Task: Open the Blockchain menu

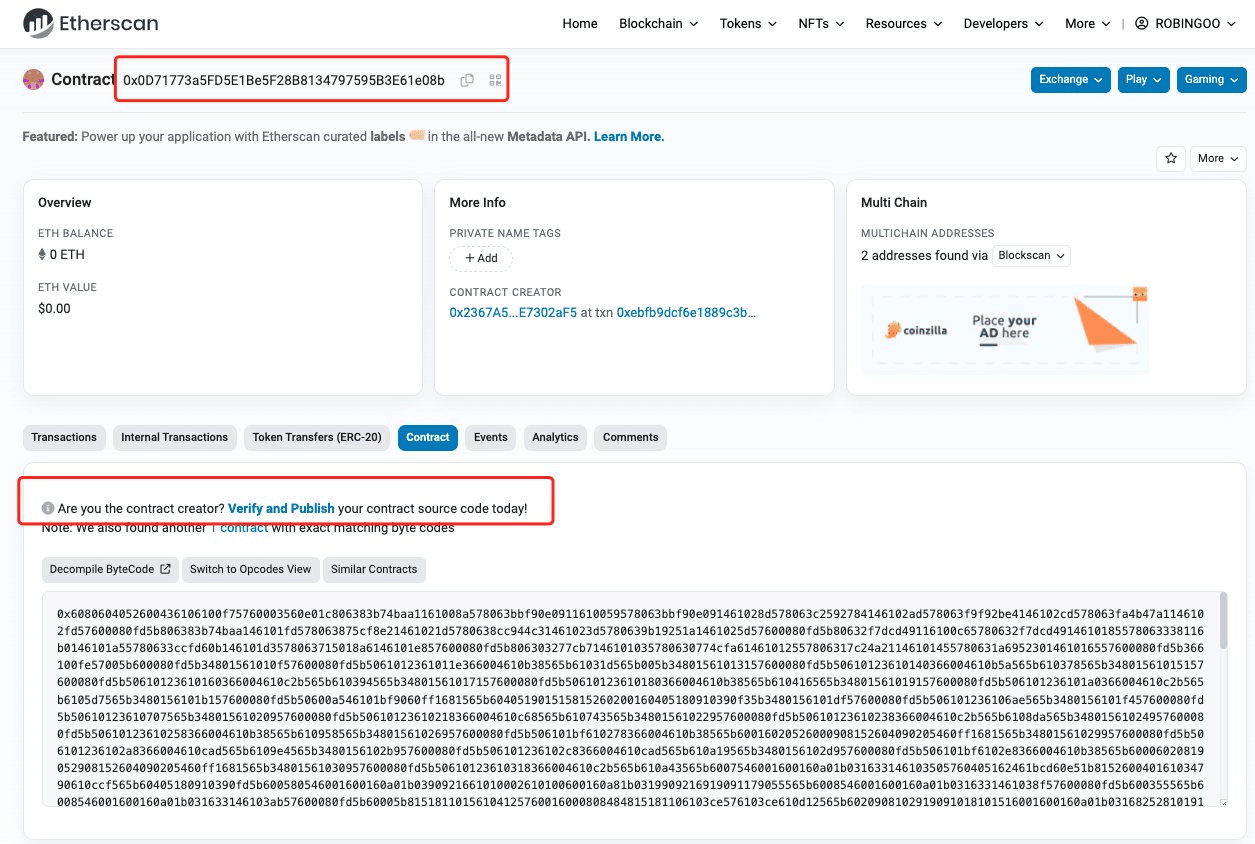Action: (x=659, y=23)
